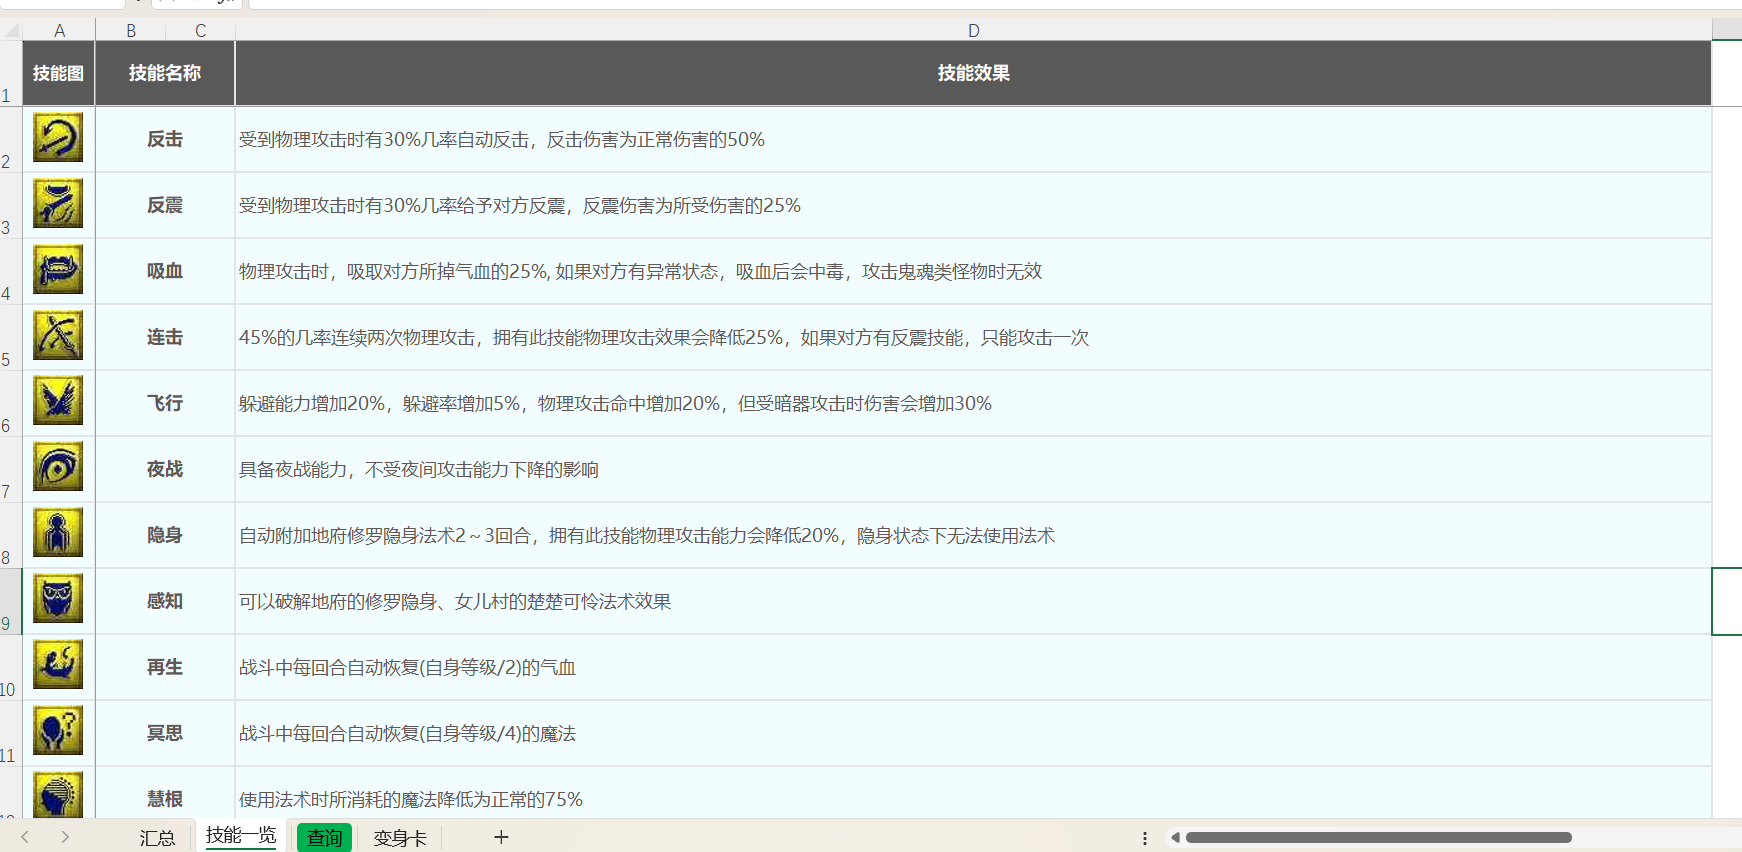This screenshot has width=1742, height=852.
Task: Switch to the 汇总 sheet tab
Action: (x=157, y=838)
